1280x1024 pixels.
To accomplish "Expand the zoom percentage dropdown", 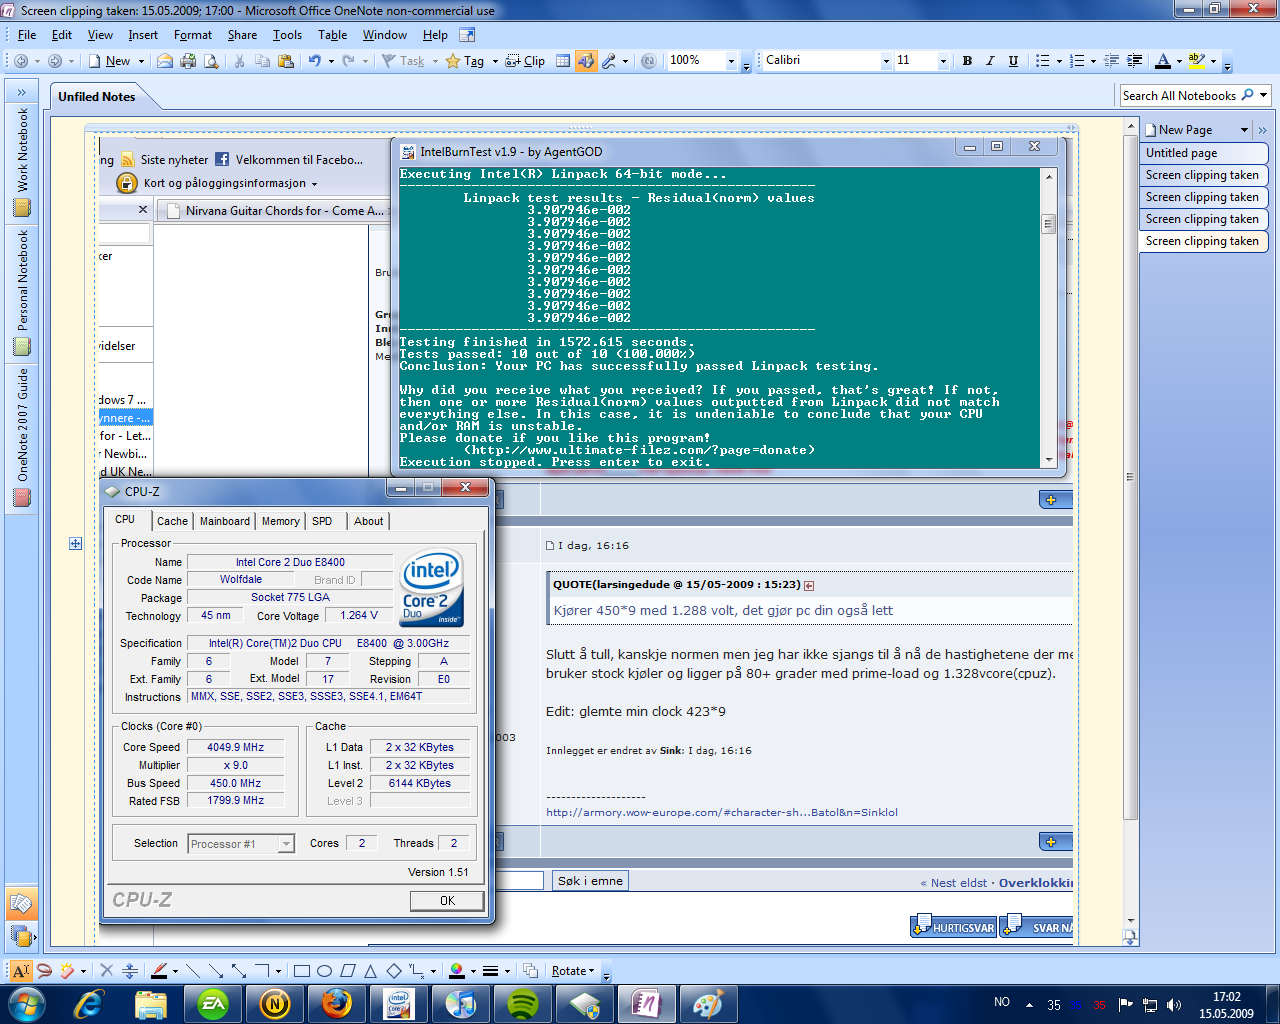I will click(x=731, y=61).
